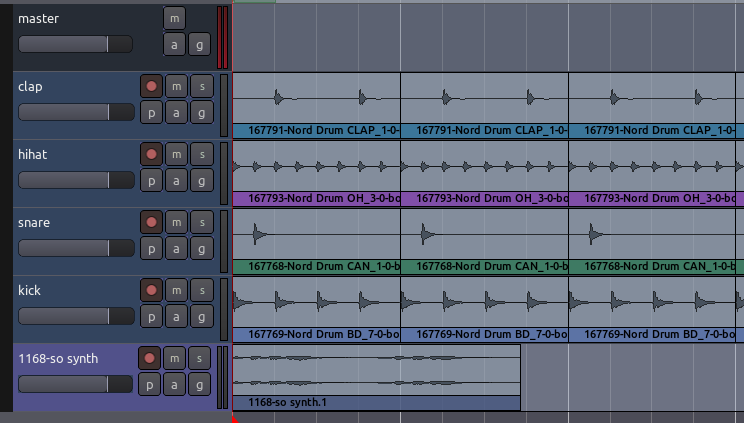Viewport: 744px width, 423px height.
Task: Select the 1168-so synth.1 audio region
Action: click(x=377, y=377)
